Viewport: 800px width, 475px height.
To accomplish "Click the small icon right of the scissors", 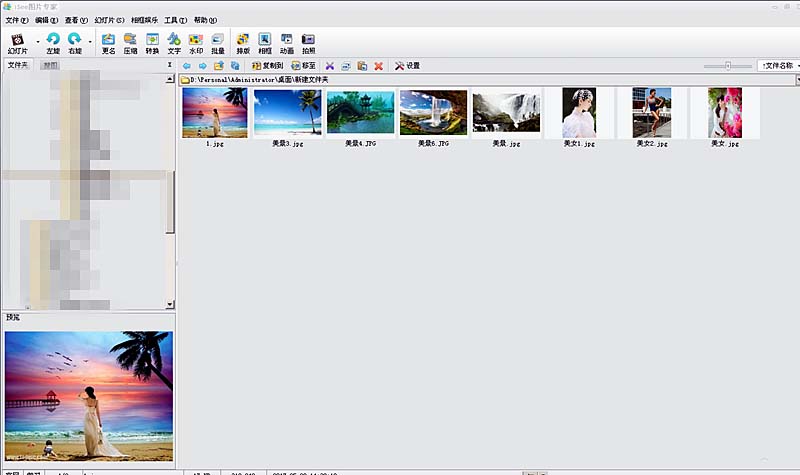I will tap(345, 66).
